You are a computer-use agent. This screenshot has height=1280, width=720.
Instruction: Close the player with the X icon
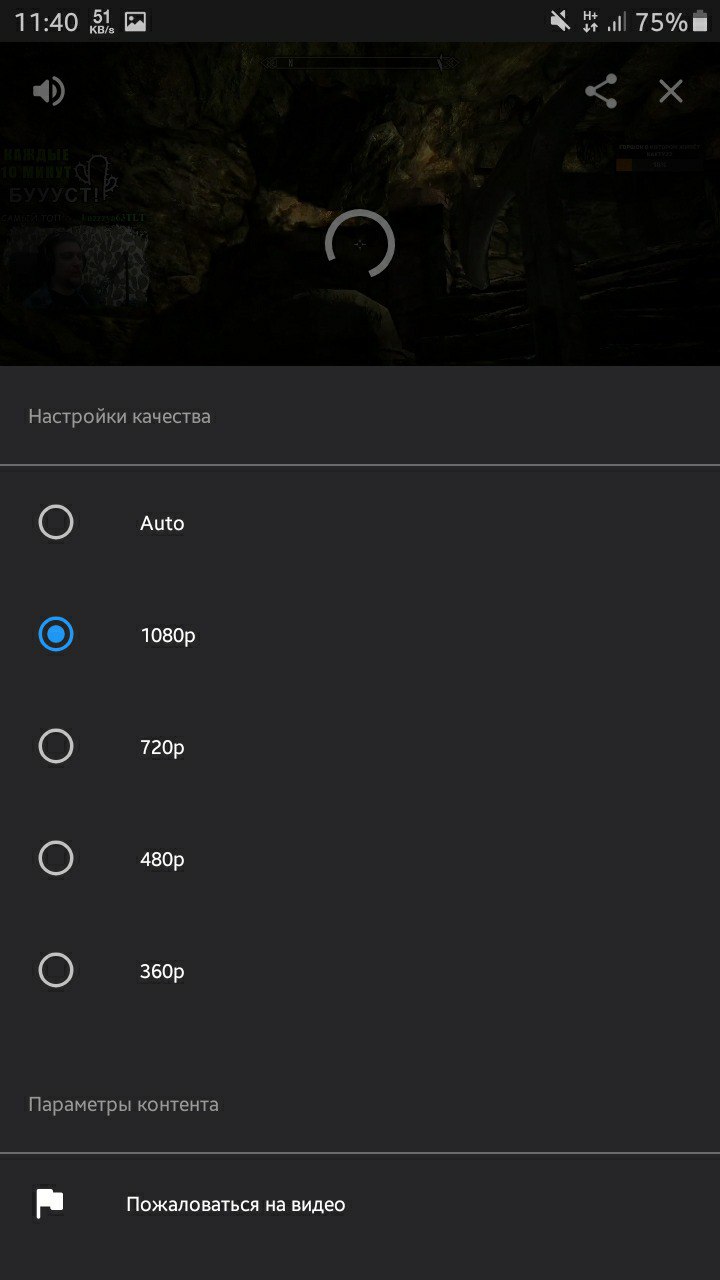tap(671, 92)
